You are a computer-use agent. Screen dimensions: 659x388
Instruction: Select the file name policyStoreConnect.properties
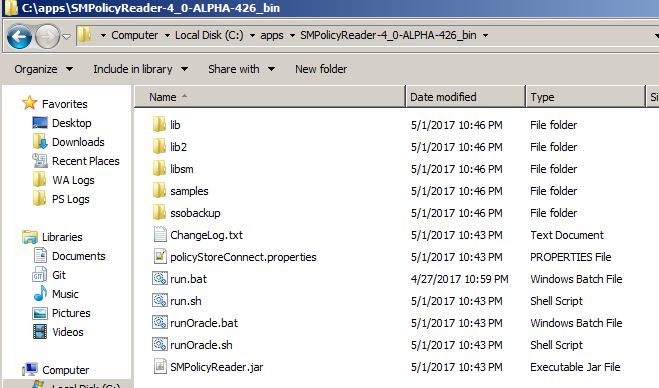coord(243,257)
